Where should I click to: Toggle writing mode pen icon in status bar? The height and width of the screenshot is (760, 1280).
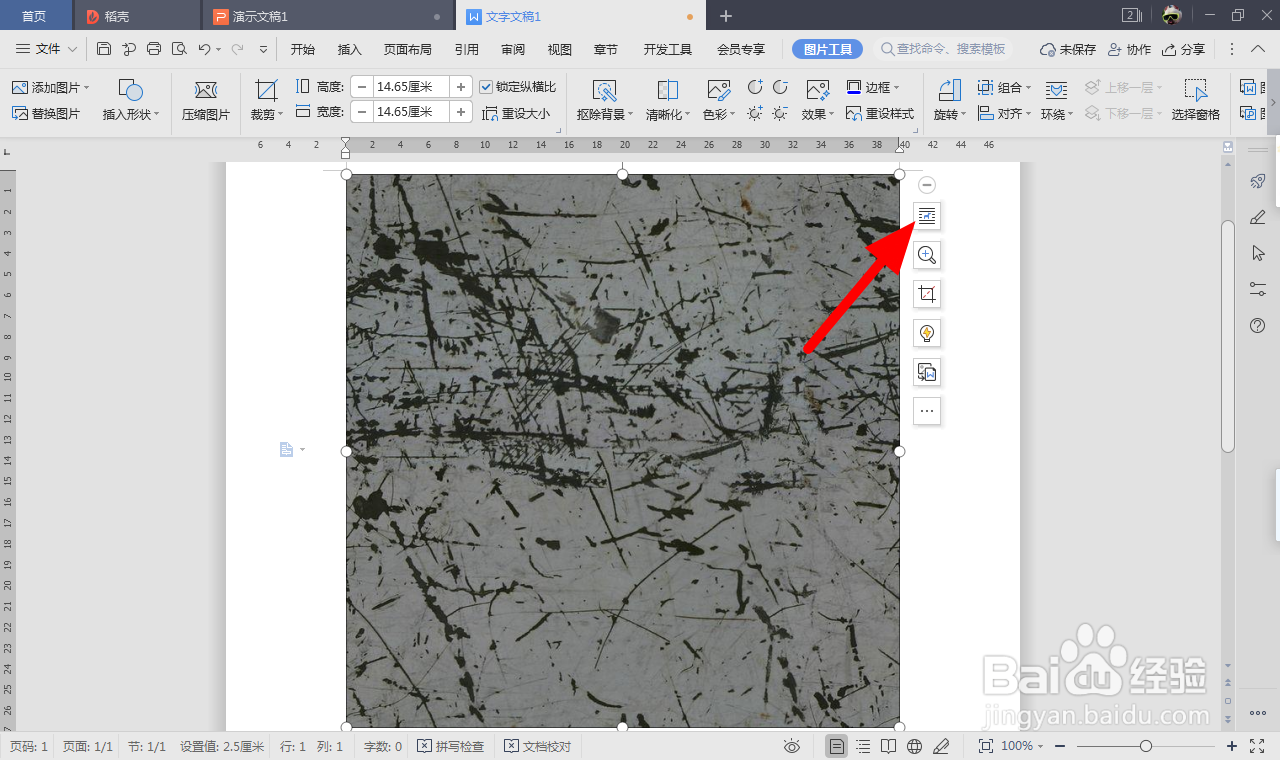click(941, 746)
